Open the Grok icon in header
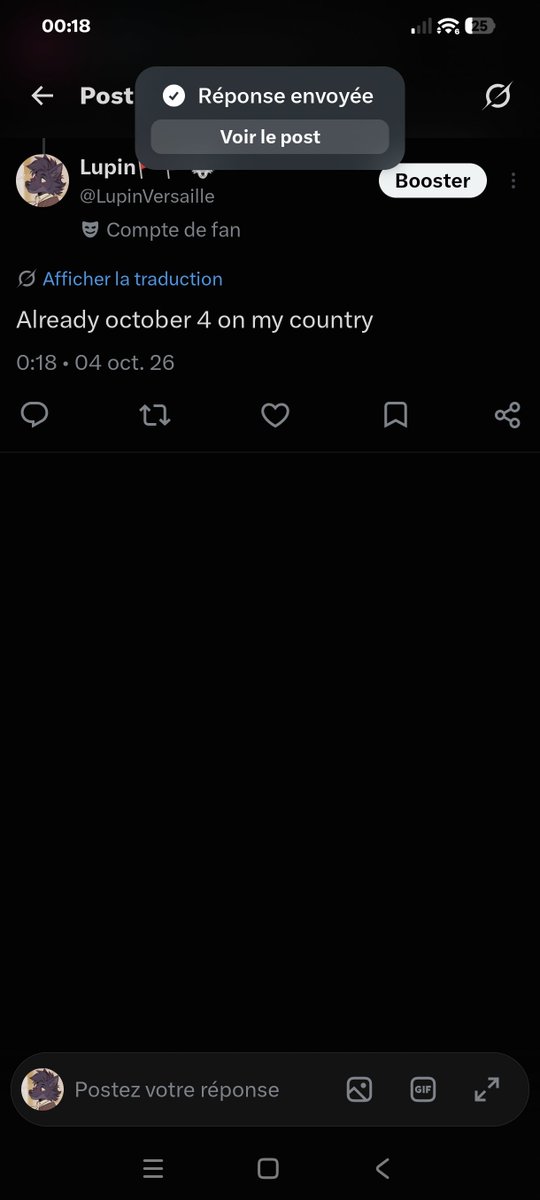540x1200 pixels. tap(497, 96)
